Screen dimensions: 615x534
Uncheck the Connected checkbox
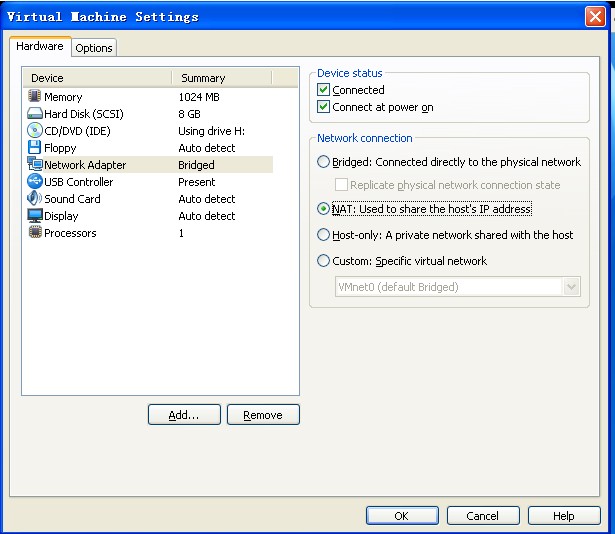coord(323,90)
